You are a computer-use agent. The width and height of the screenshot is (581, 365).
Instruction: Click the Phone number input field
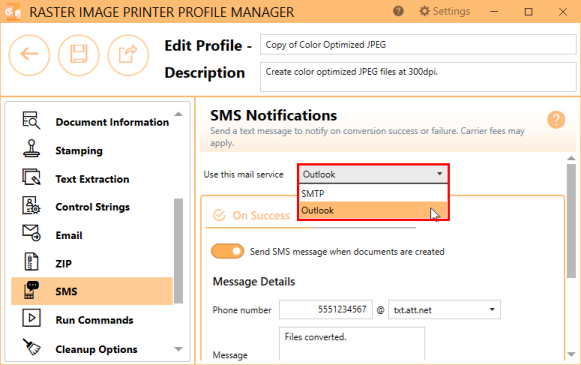click(326, 309)
